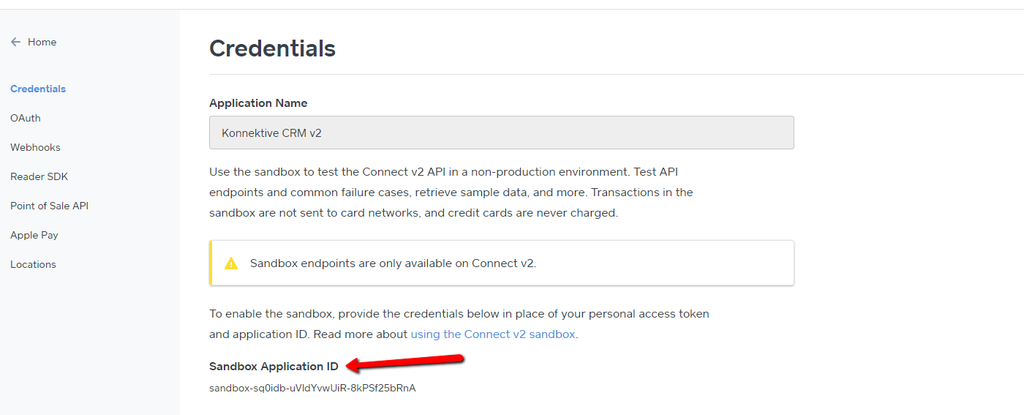Navigate to Reader SDK settings

pos(39,177)
